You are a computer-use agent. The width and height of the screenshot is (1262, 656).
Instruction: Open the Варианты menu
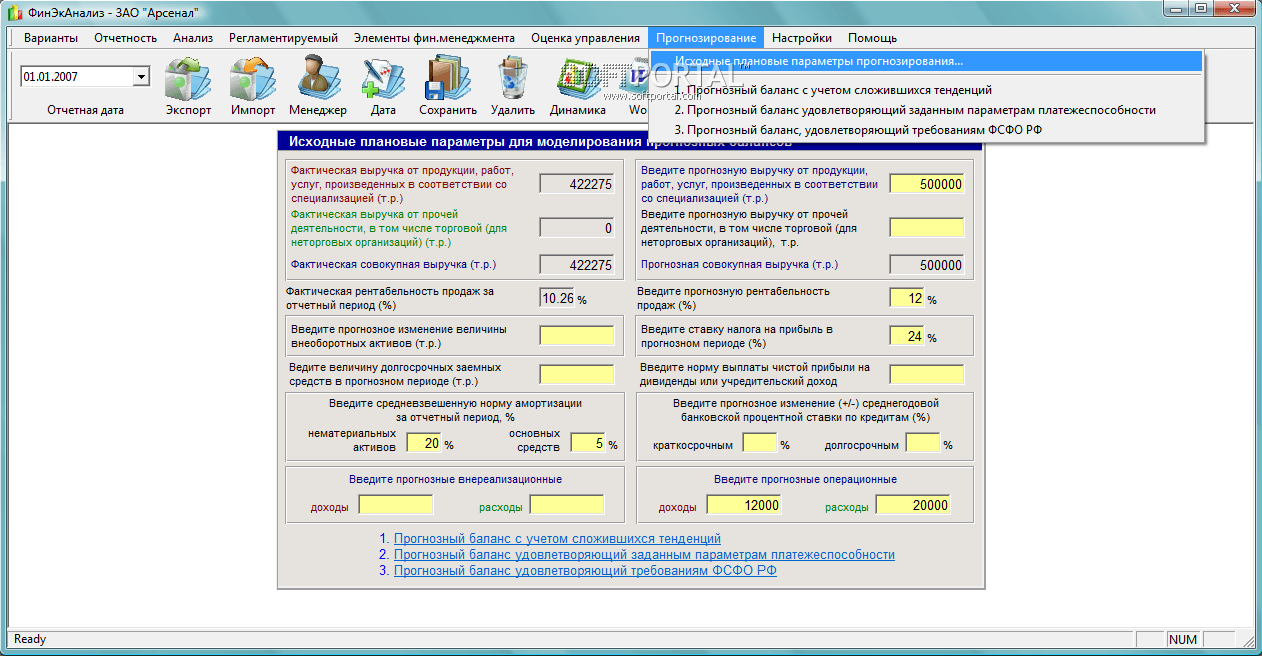coord(50,38)
